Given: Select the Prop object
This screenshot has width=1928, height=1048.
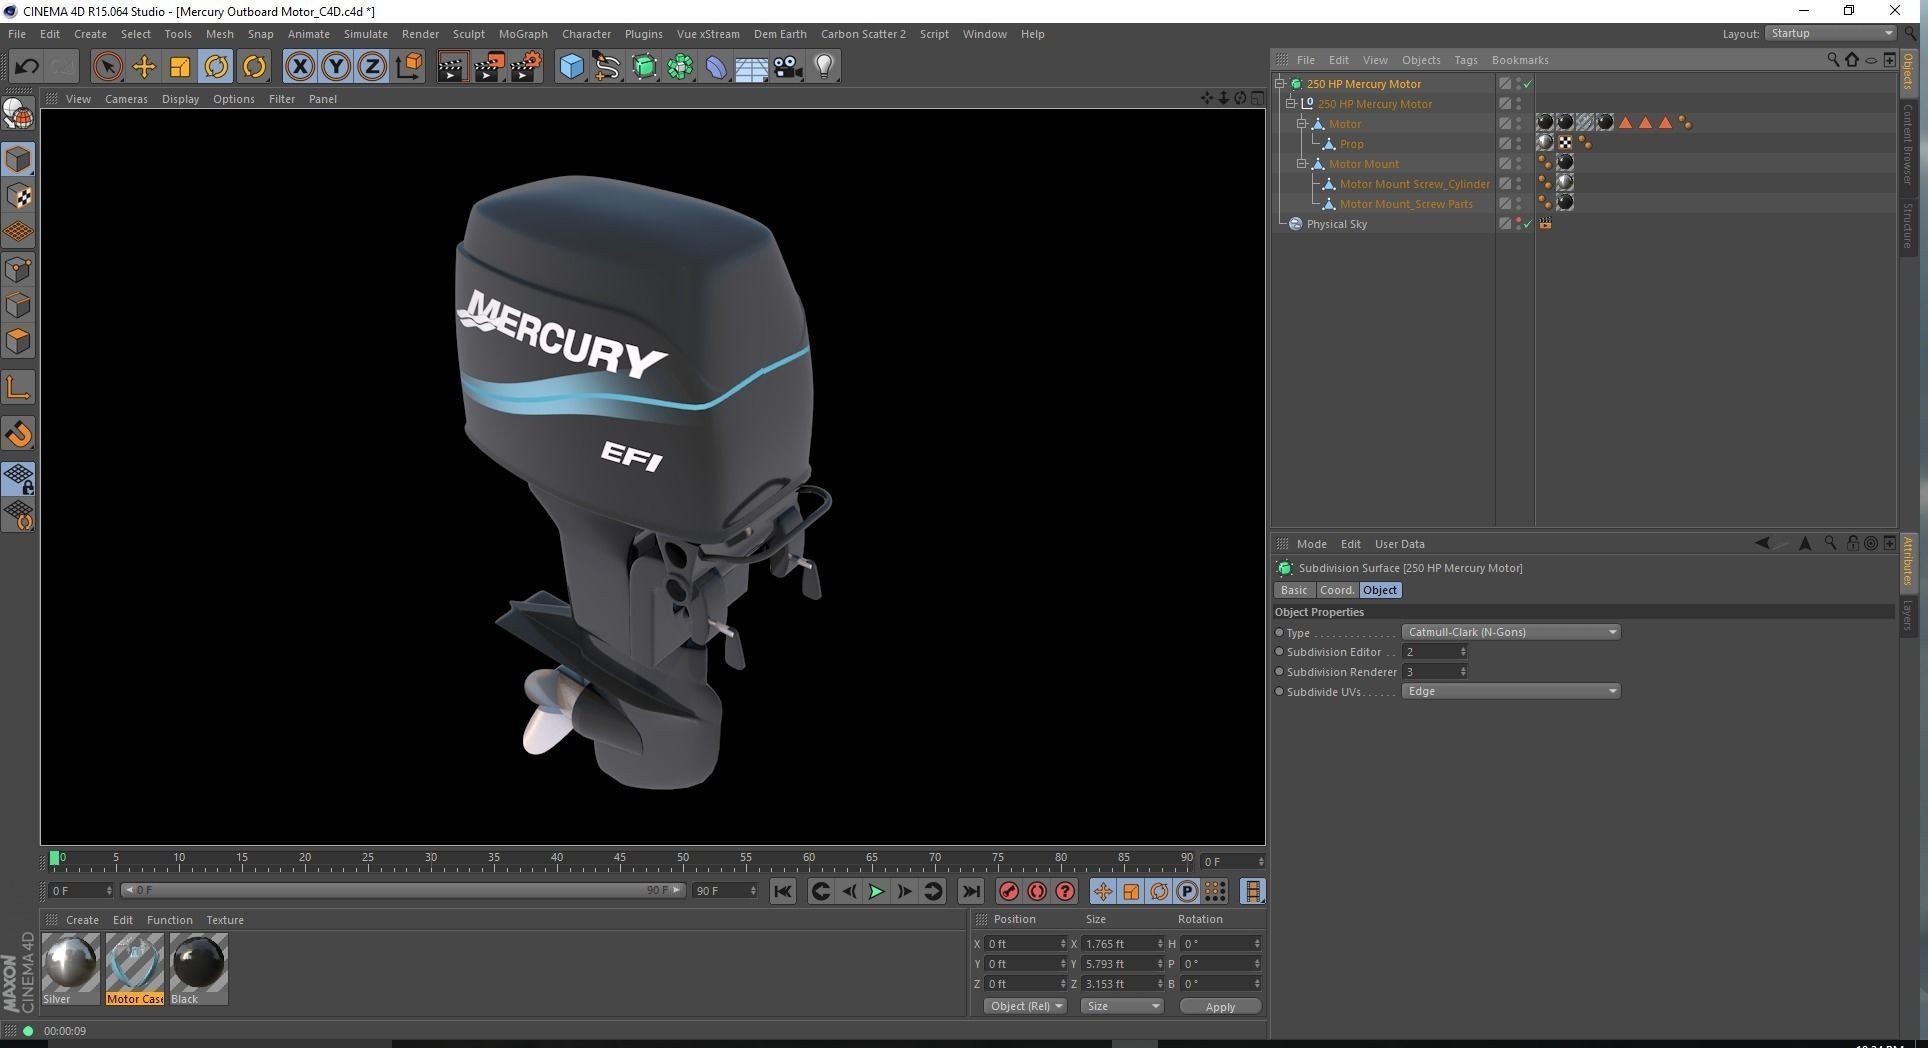Looking at the screenshot, I should 1351,144.
